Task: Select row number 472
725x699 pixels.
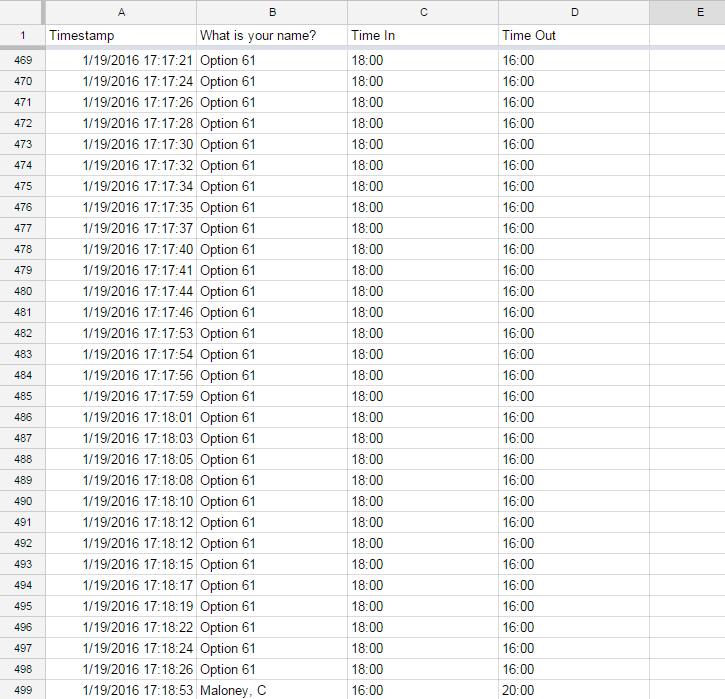Action: (x=23, y=123)
